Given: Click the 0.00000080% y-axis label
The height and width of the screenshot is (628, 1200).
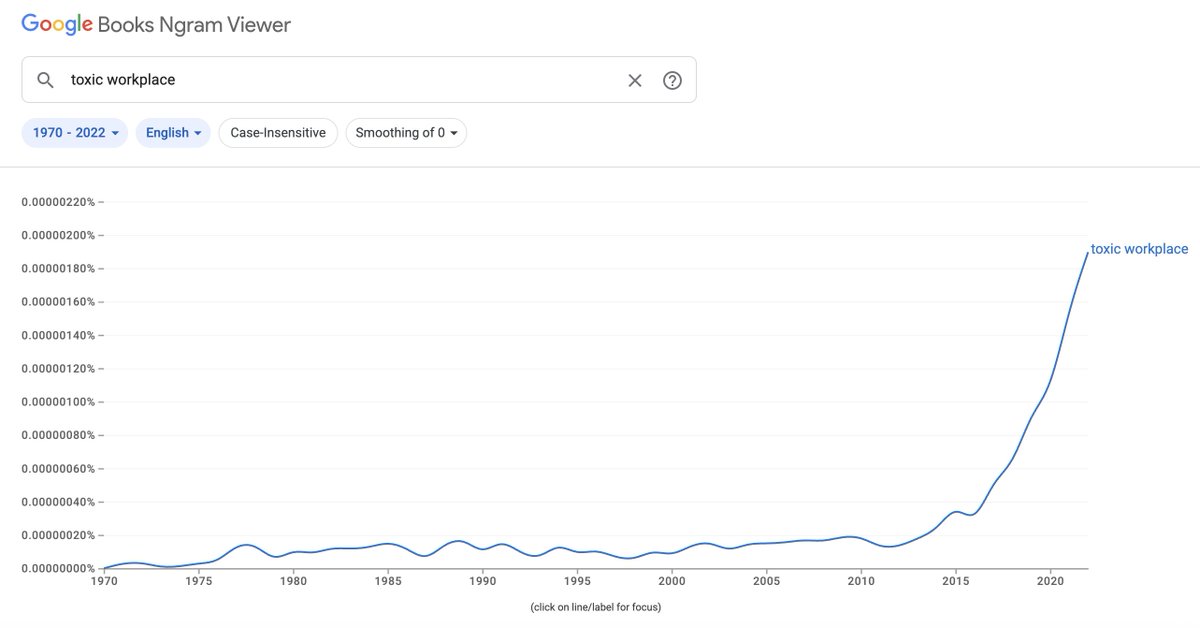Looking at the screenshot, I should [58, 435].
